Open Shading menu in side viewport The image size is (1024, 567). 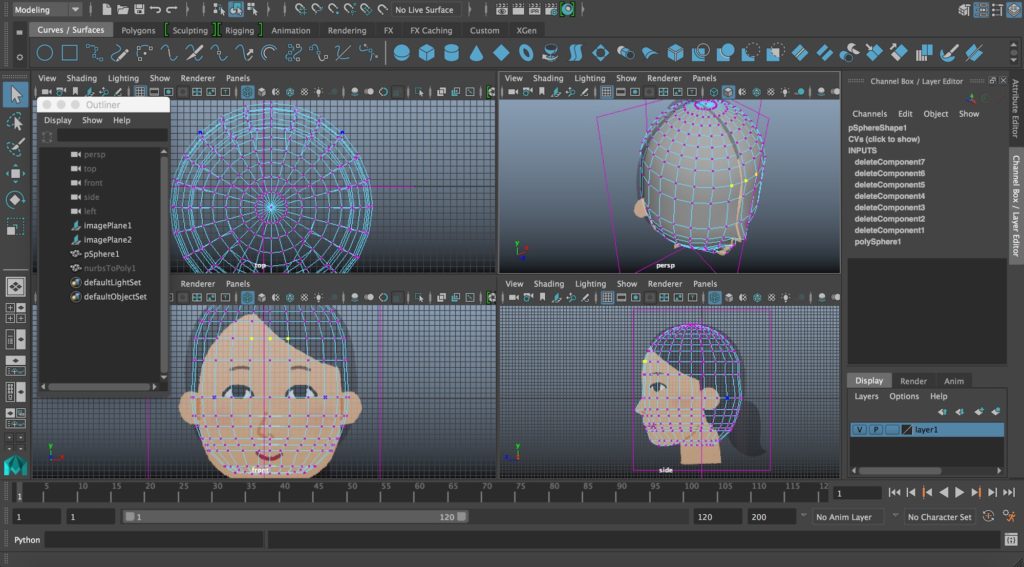click(548, 284)
